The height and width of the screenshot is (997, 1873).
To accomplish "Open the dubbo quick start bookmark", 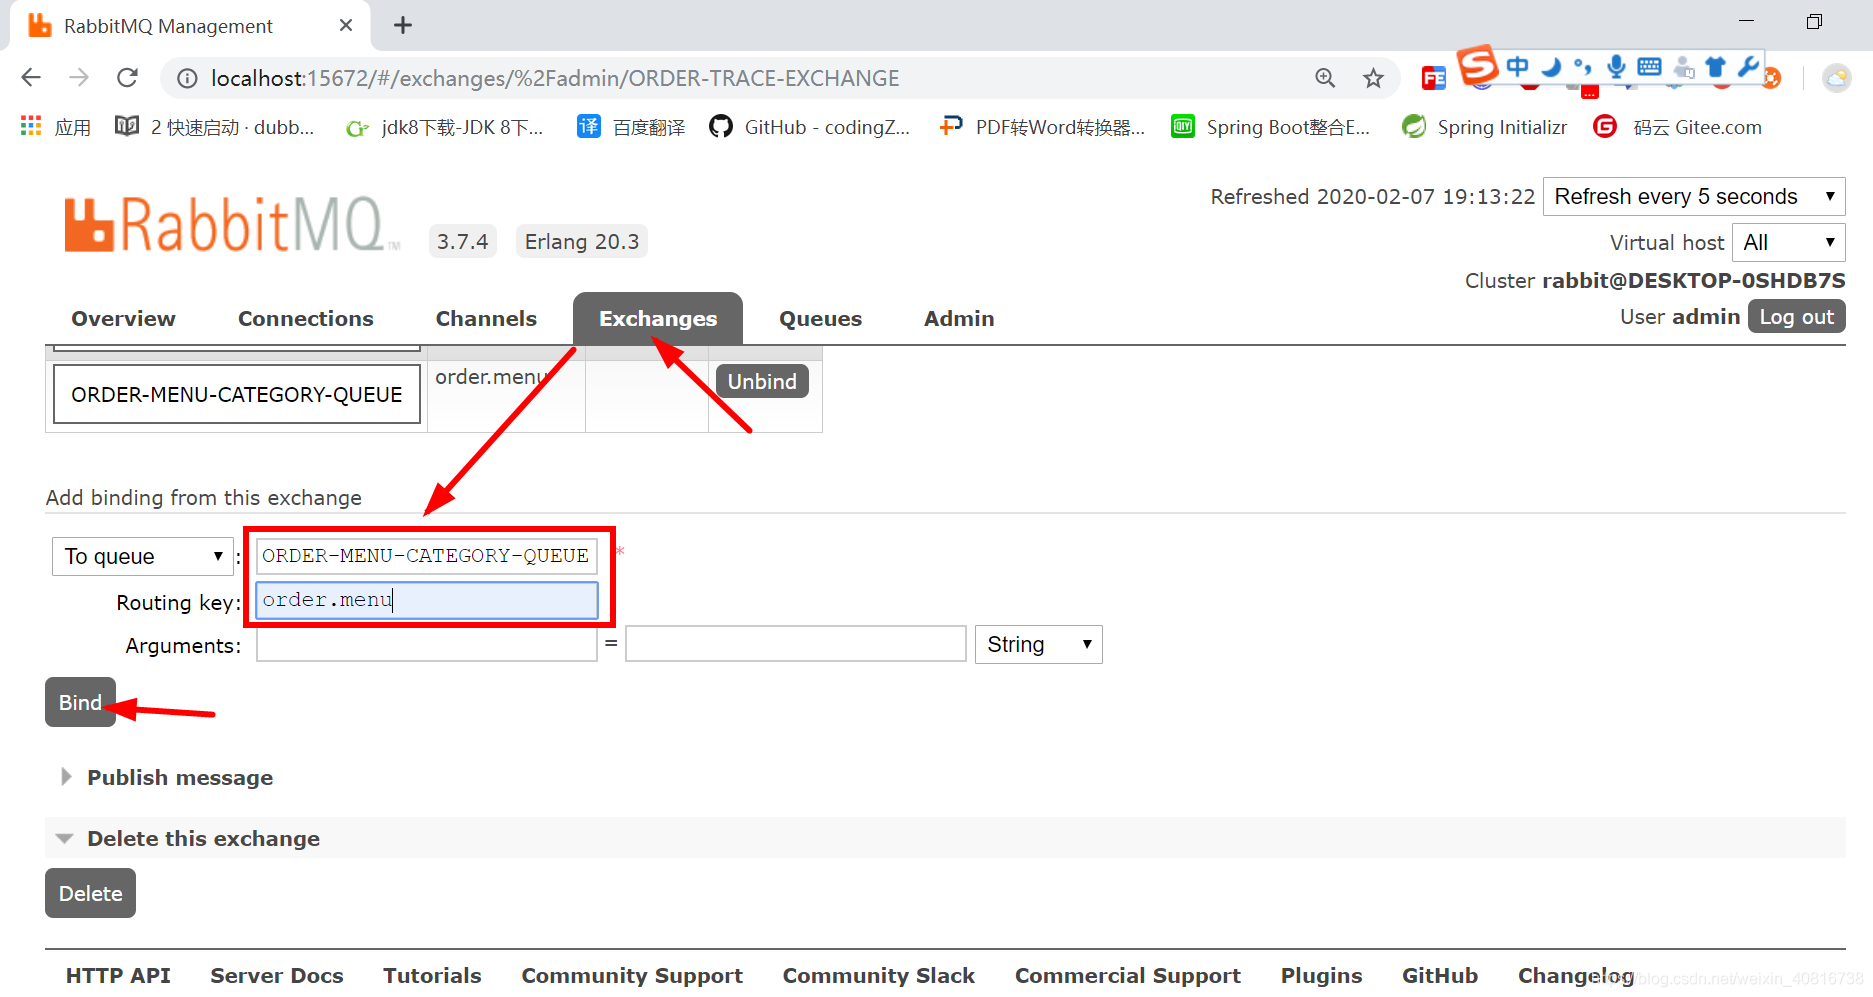I will pyautogui.click(x=216, y=127).
